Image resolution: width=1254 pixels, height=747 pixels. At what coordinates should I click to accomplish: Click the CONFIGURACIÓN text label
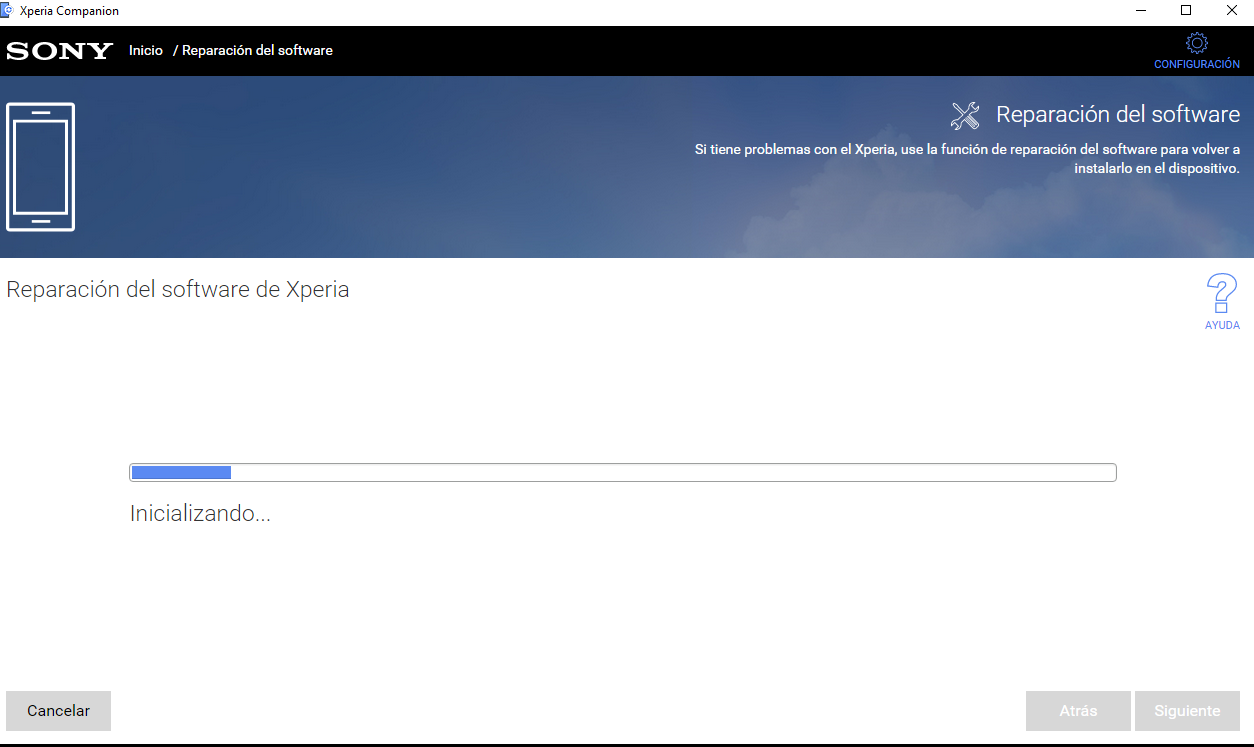click(1196, 64)
